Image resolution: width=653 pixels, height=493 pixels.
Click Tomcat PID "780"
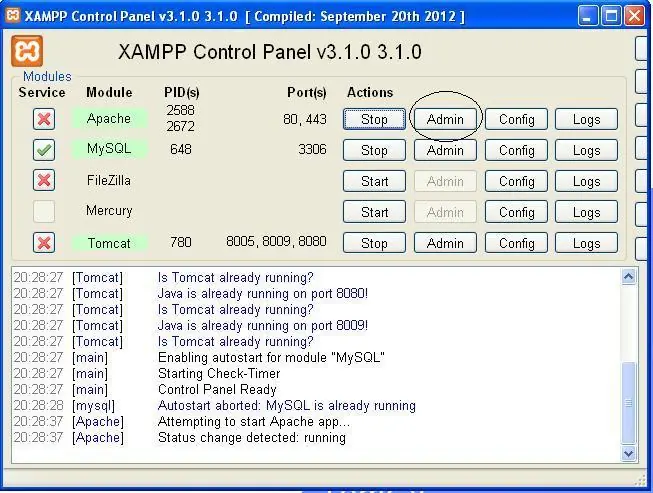(180, 242)
